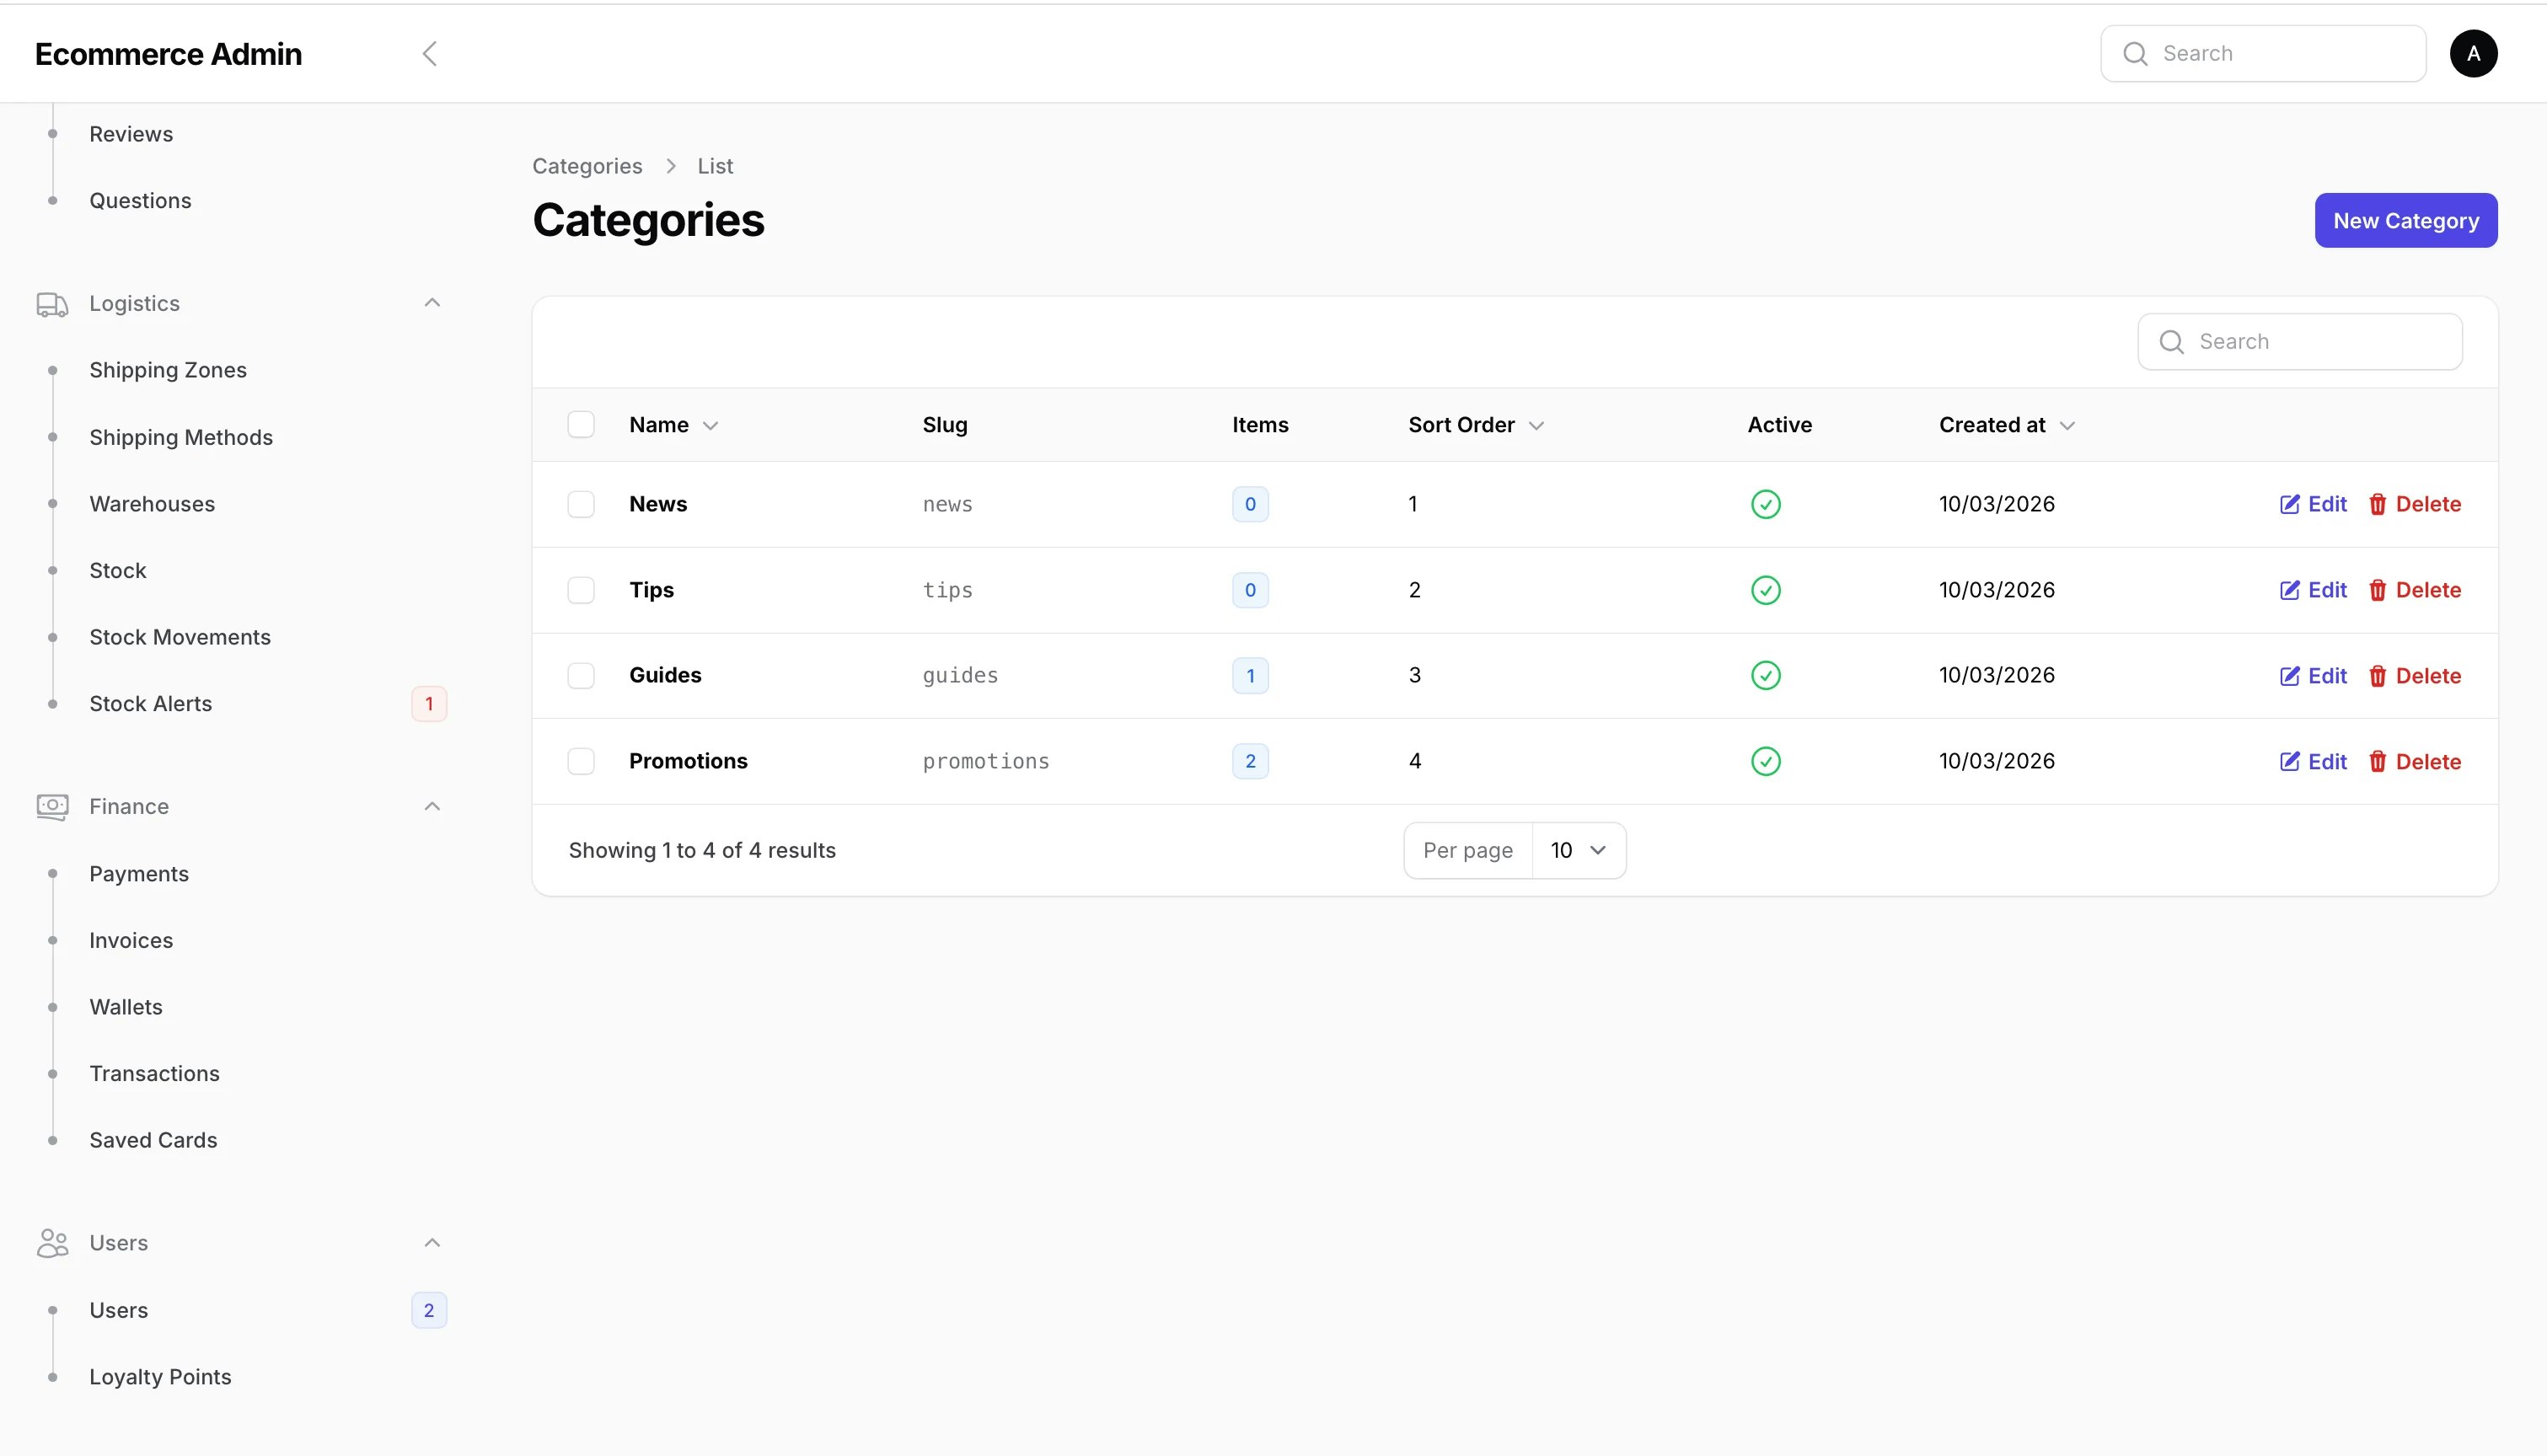Click the search magnifier icon above the table
Viewport: 2547px width, 1456px height.
(x=2170, y=341)
